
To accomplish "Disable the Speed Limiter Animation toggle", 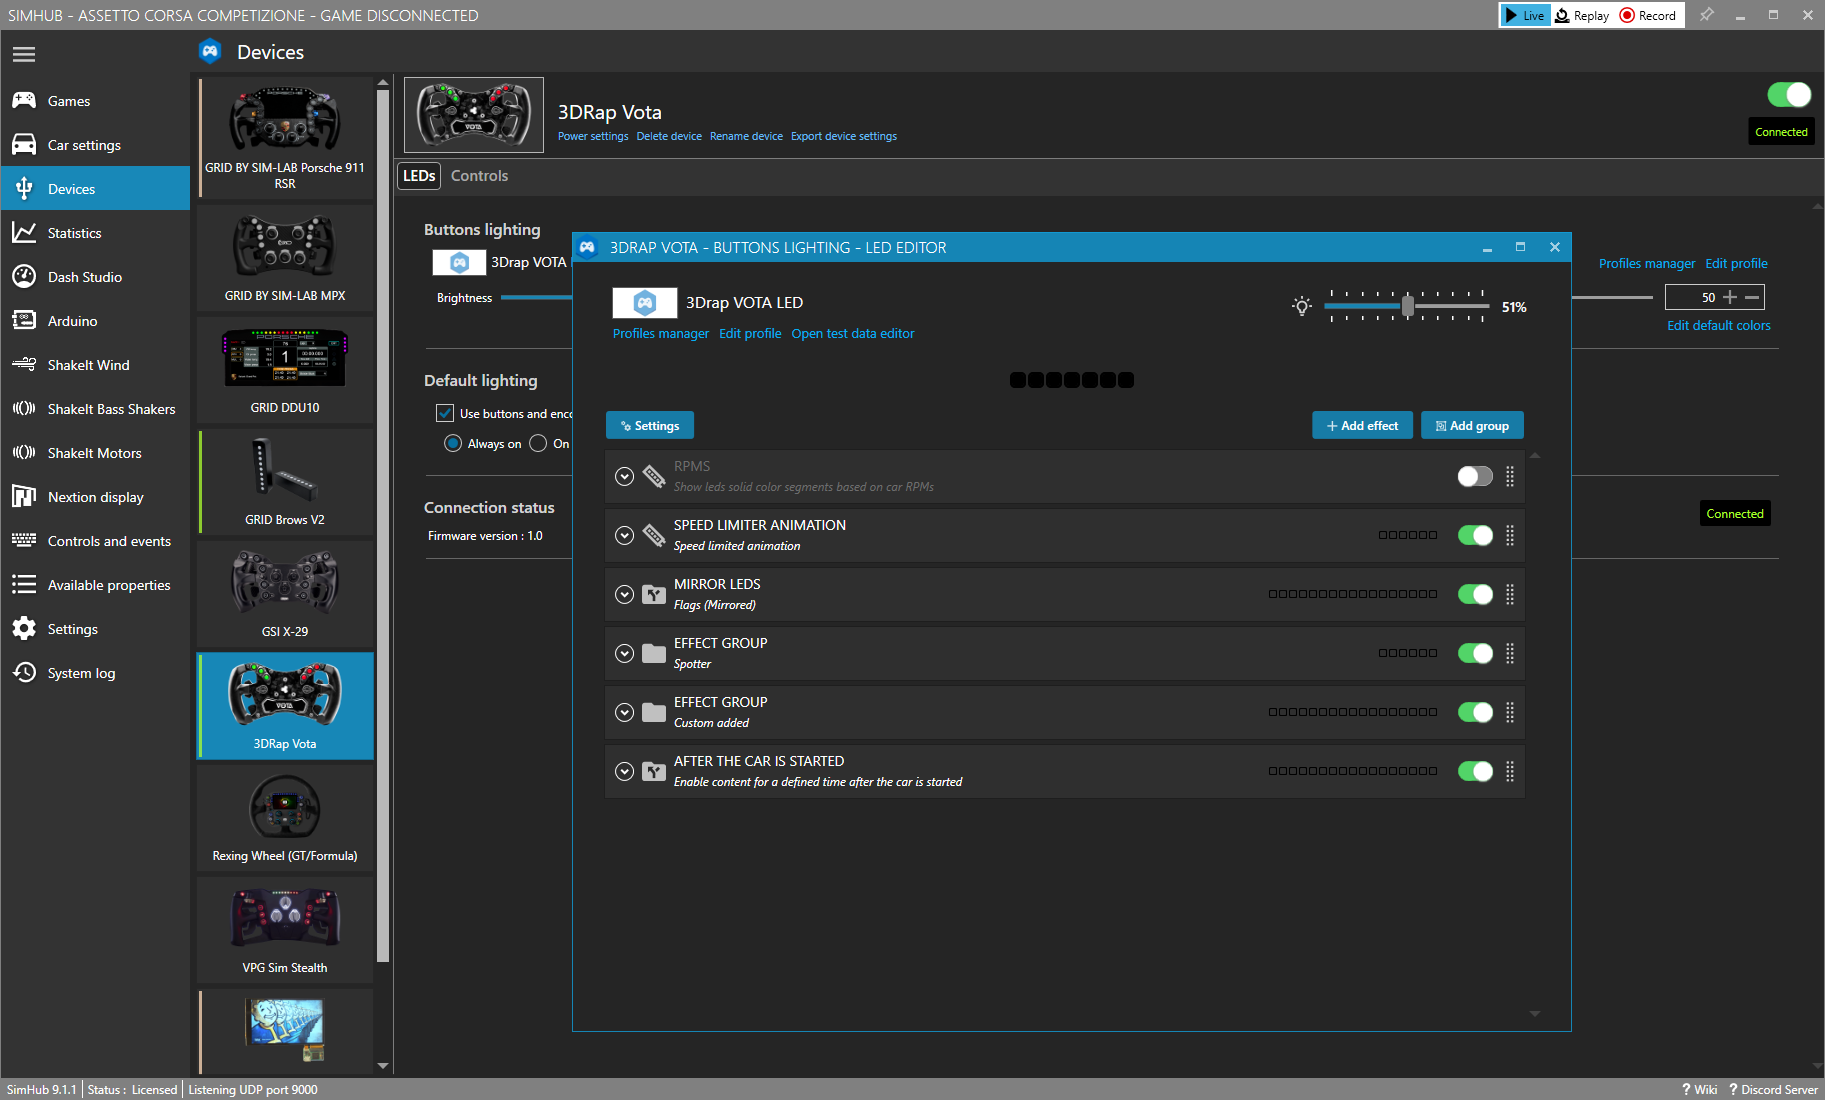I will (1474, 535).
